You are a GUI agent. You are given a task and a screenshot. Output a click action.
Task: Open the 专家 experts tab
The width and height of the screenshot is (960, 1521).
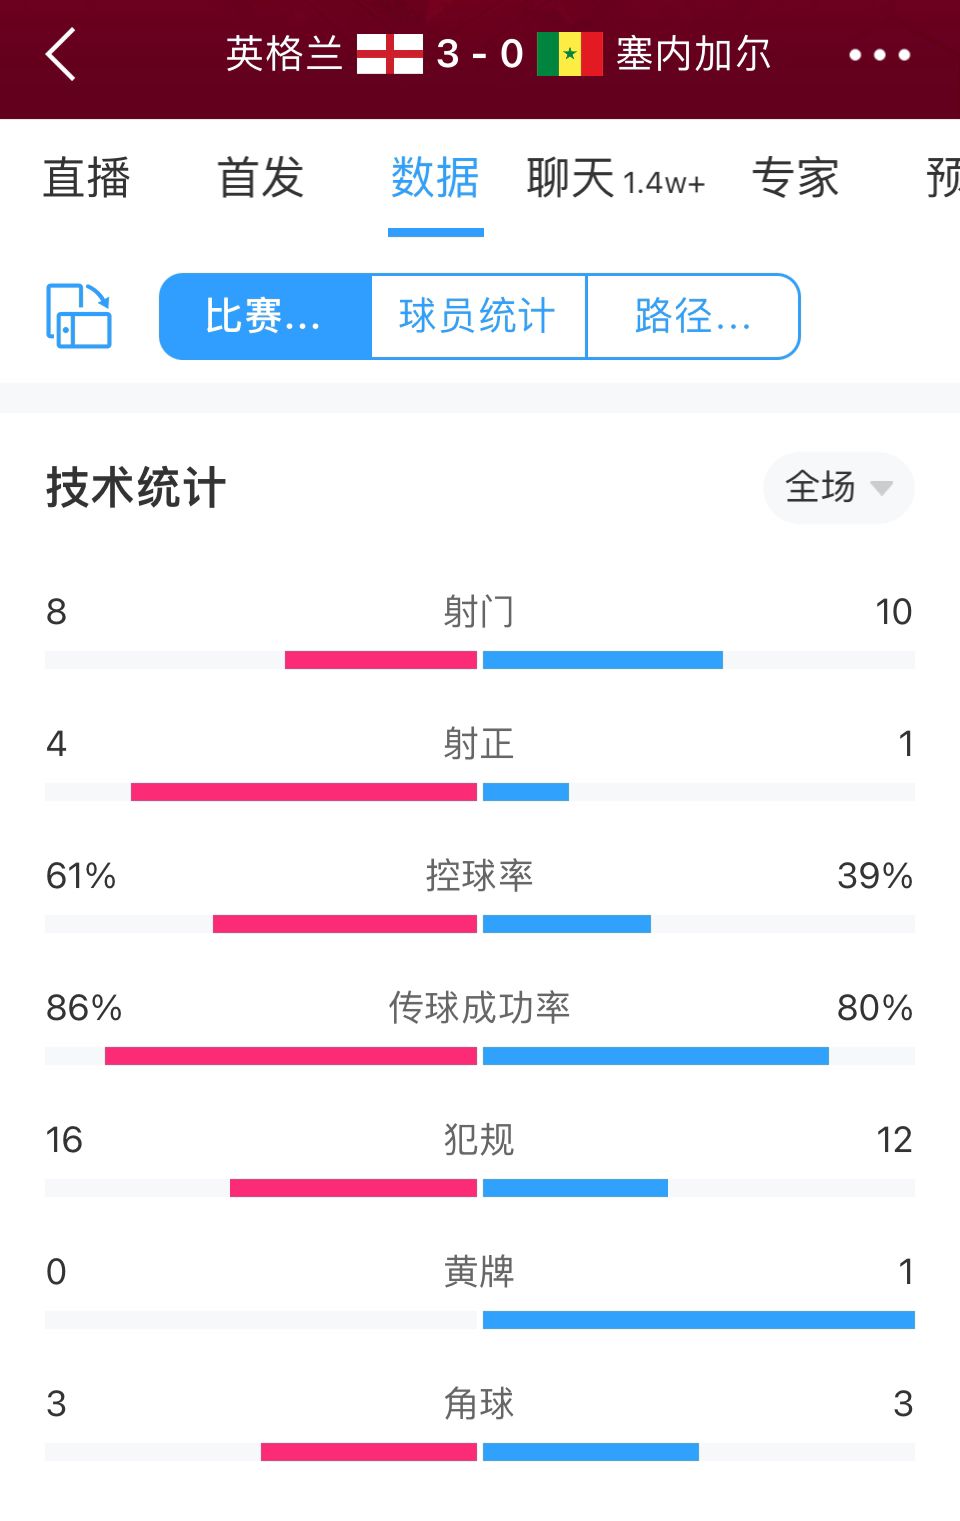coord(796,178)
